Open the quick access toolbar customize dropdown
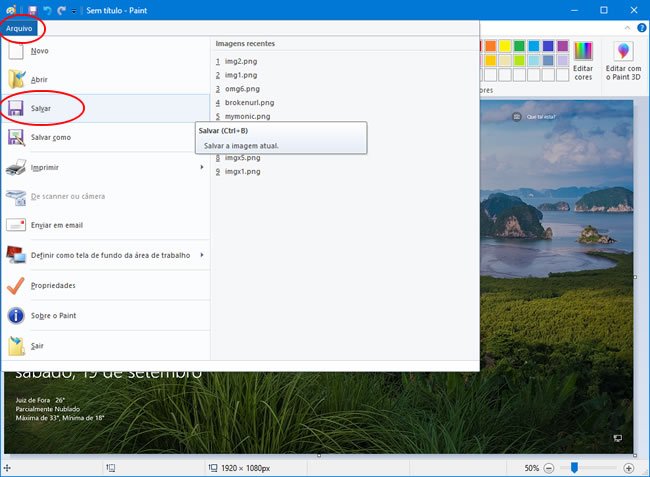650x477 pixels. pos(74,11)
